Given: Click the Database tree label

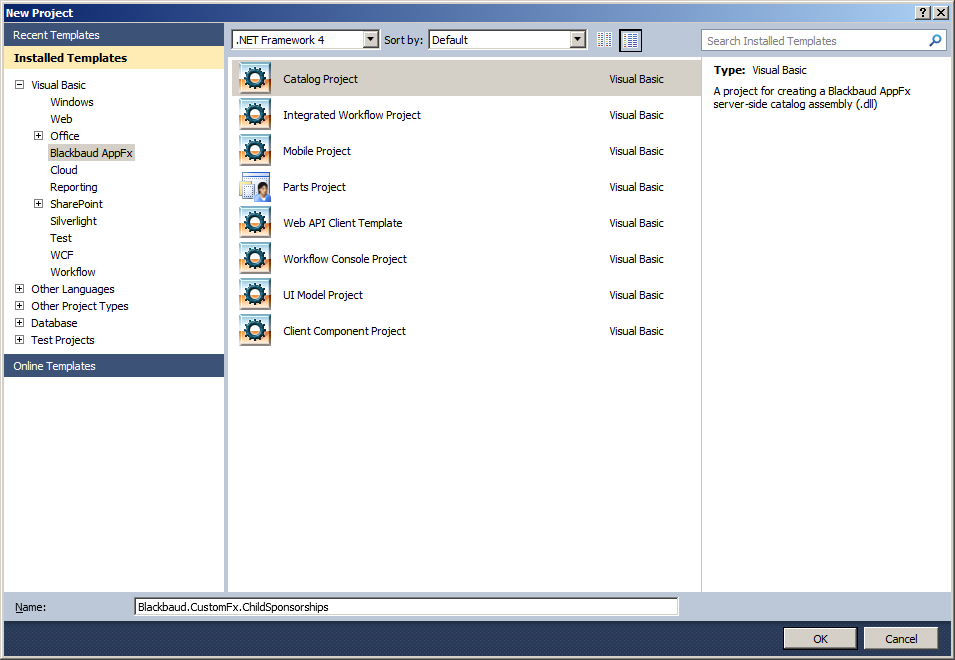Looking at the screenshot, I should 54,323.
